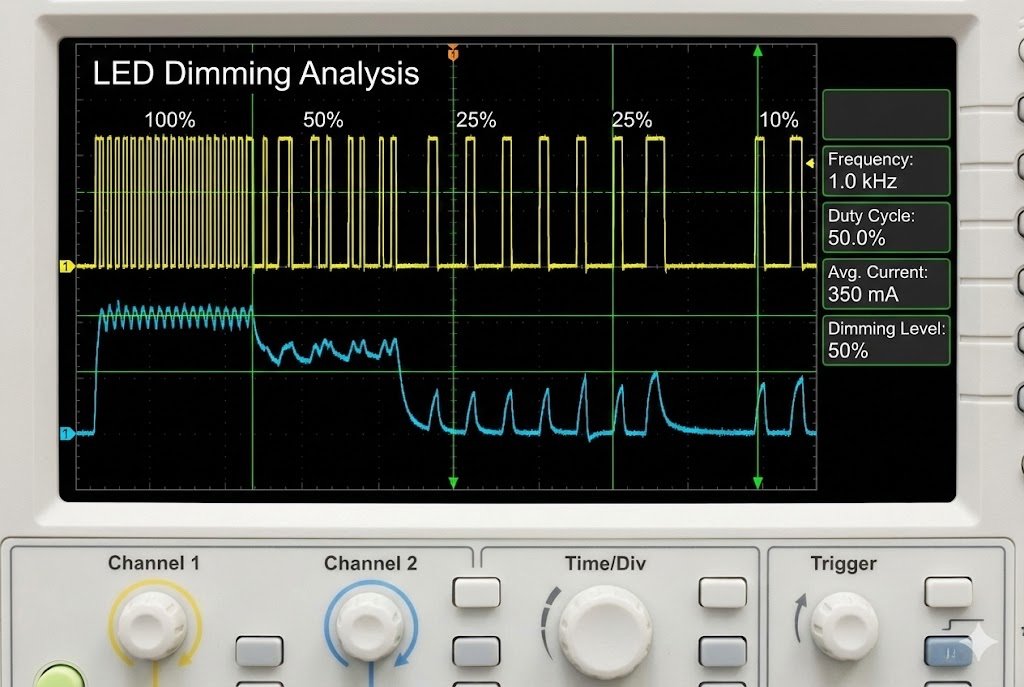
Task: Toggle the top bezel button next to Channel 2
Action: [x=478, y=592]
